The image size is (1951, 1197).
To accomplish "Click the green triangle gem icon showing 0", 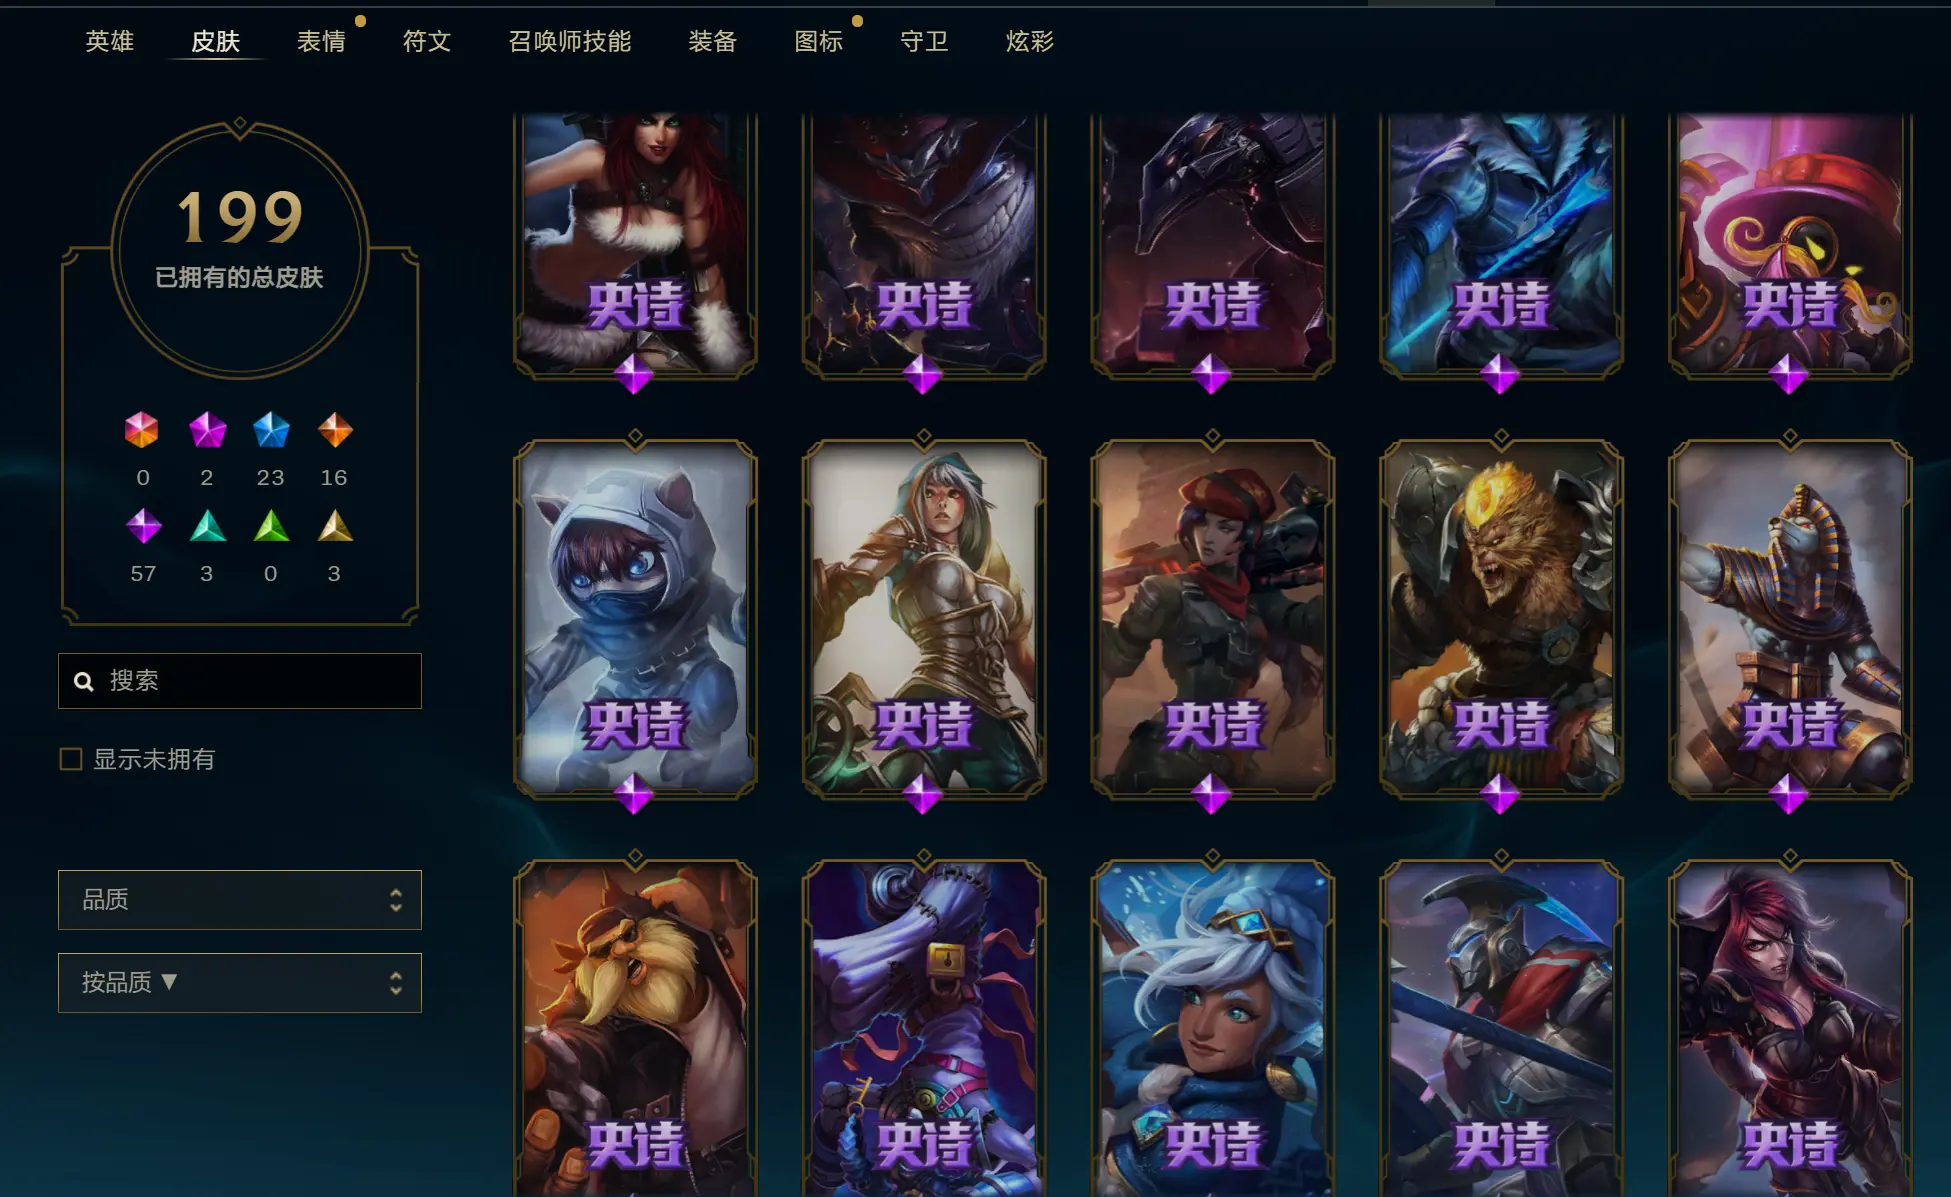I will (x=271, y=526).
